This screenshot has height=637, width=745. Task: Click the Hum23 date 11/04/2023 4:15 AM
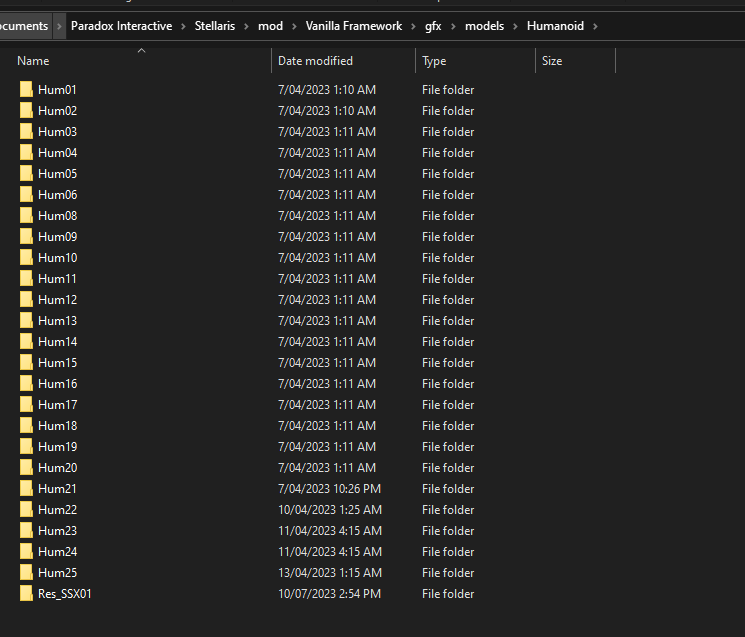point(330,530)
